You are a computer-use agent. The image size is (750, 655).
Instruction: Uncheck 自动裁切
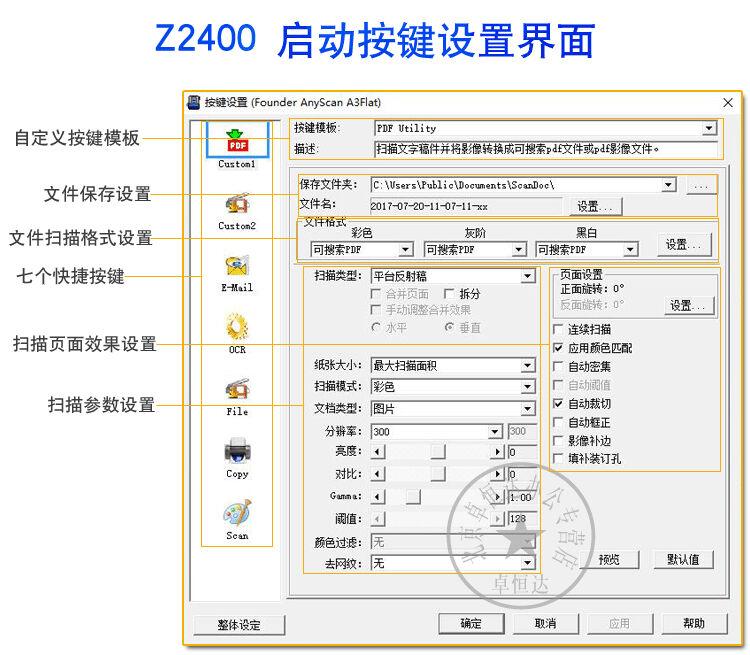pyautogui.click(x=558, y=404)
